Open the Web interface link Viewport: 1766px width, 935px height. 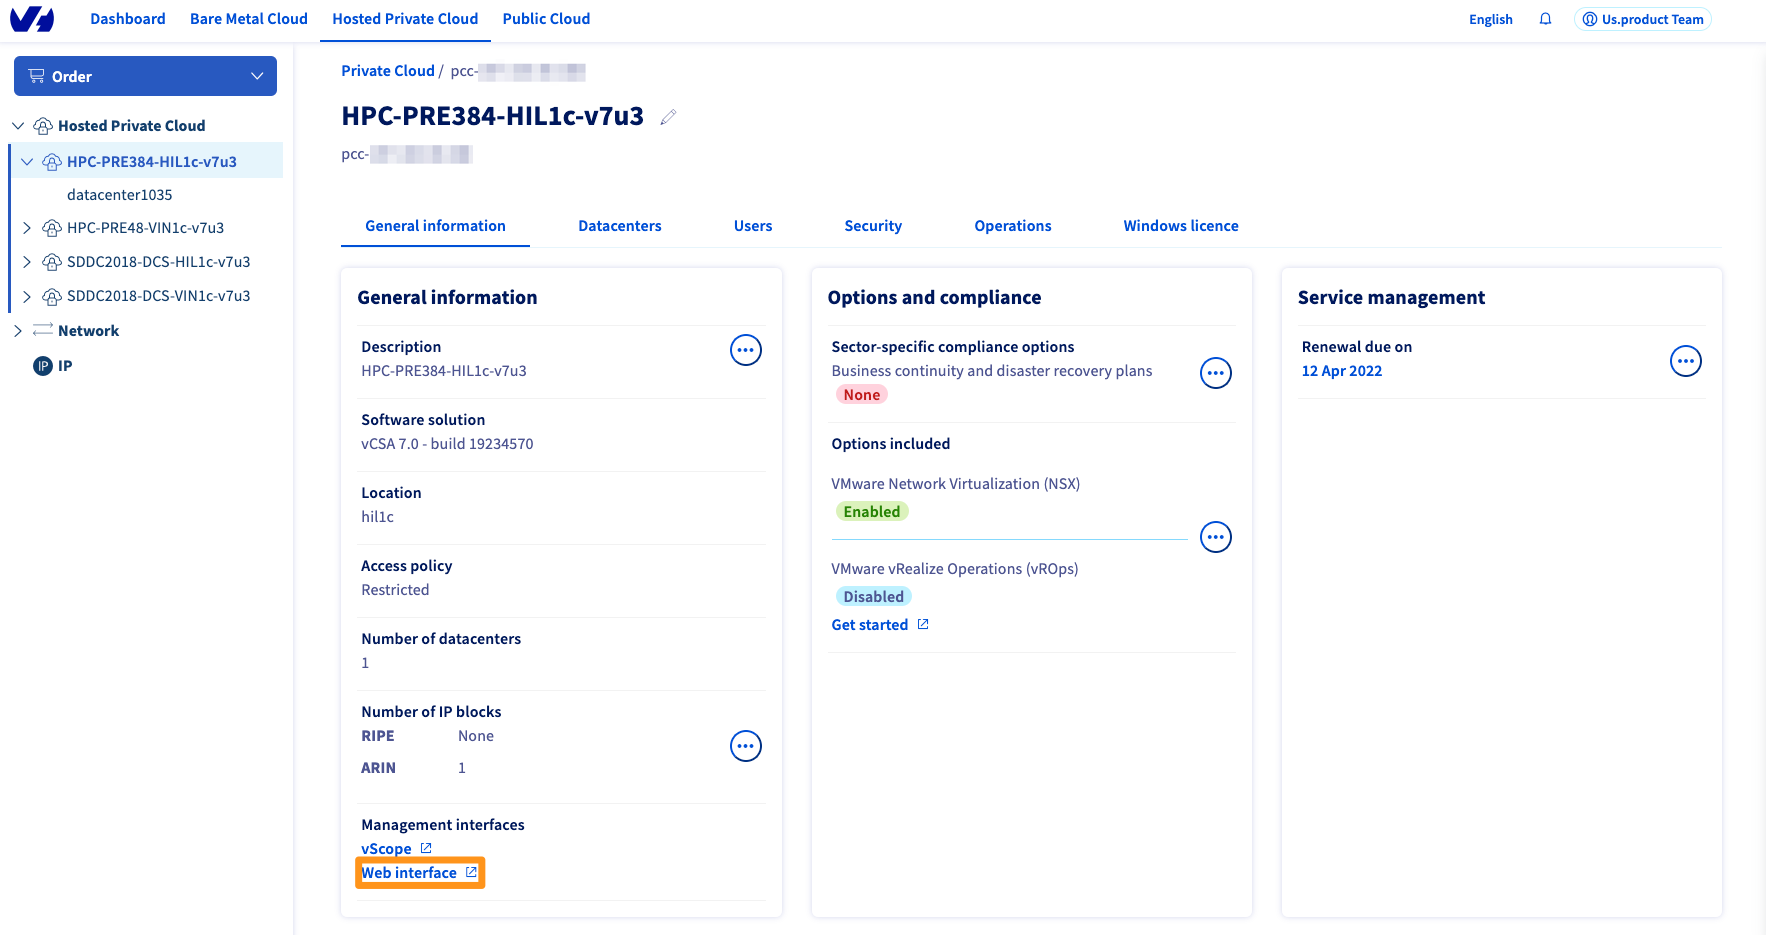click(409, 873)
